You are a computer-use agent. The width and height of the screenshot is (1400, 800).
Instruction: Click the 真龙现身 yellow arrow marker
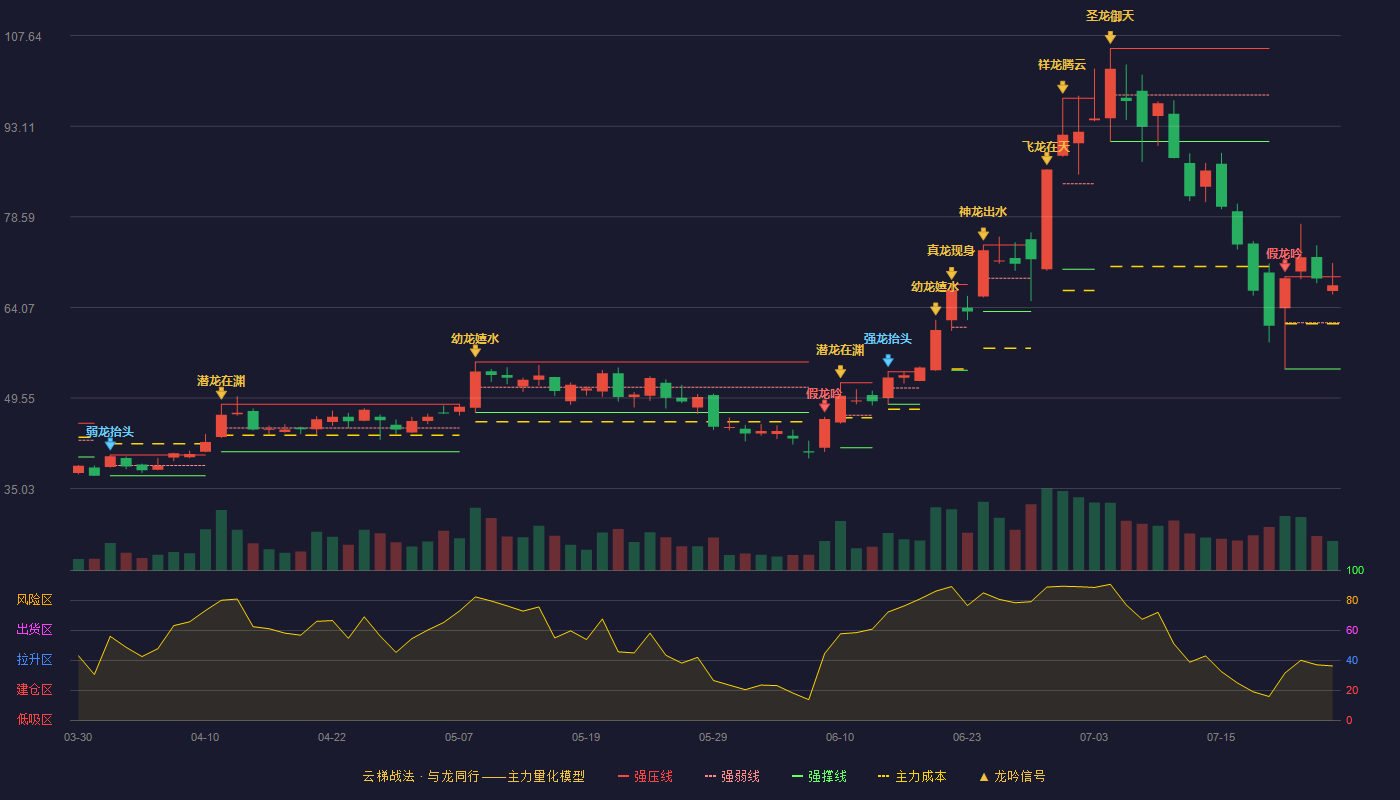(x=951, y=273)
